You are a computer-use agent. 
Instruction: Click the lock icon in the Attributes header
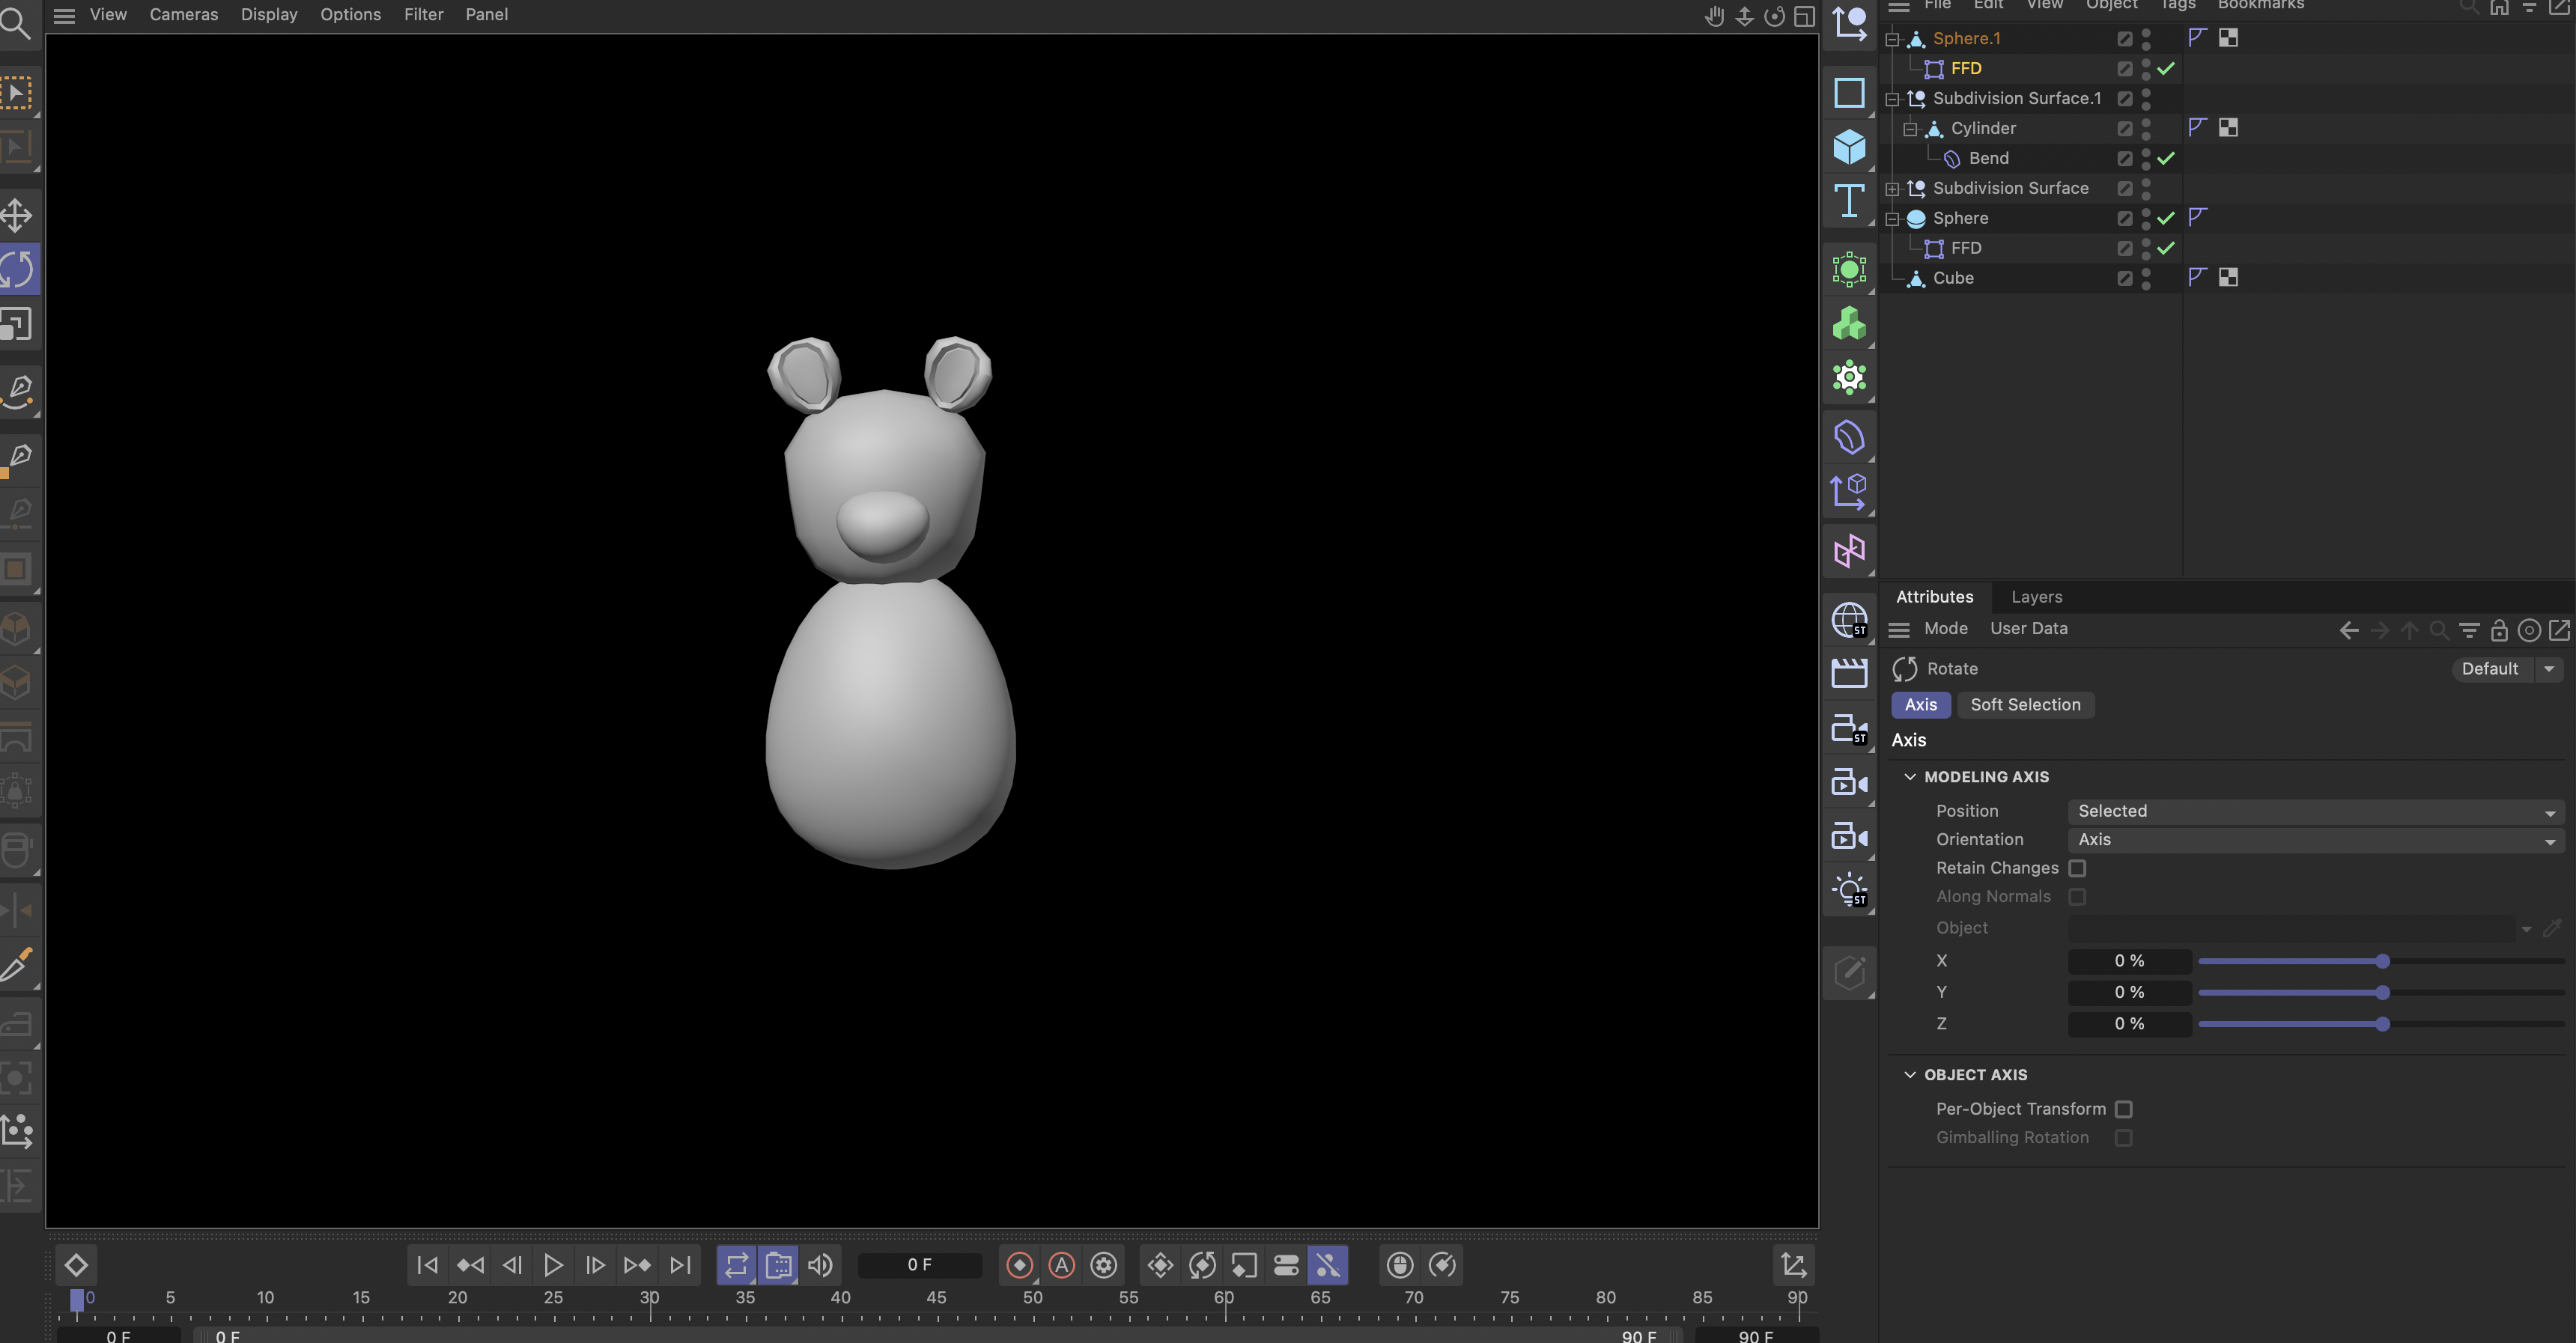[x=2500, y=630]
